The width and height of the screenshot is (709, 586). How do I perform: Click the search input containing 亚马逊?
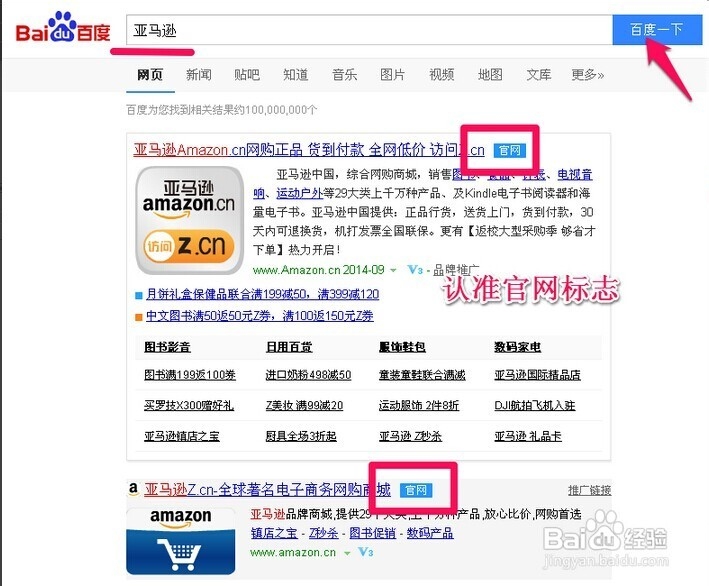coord(369,30)
